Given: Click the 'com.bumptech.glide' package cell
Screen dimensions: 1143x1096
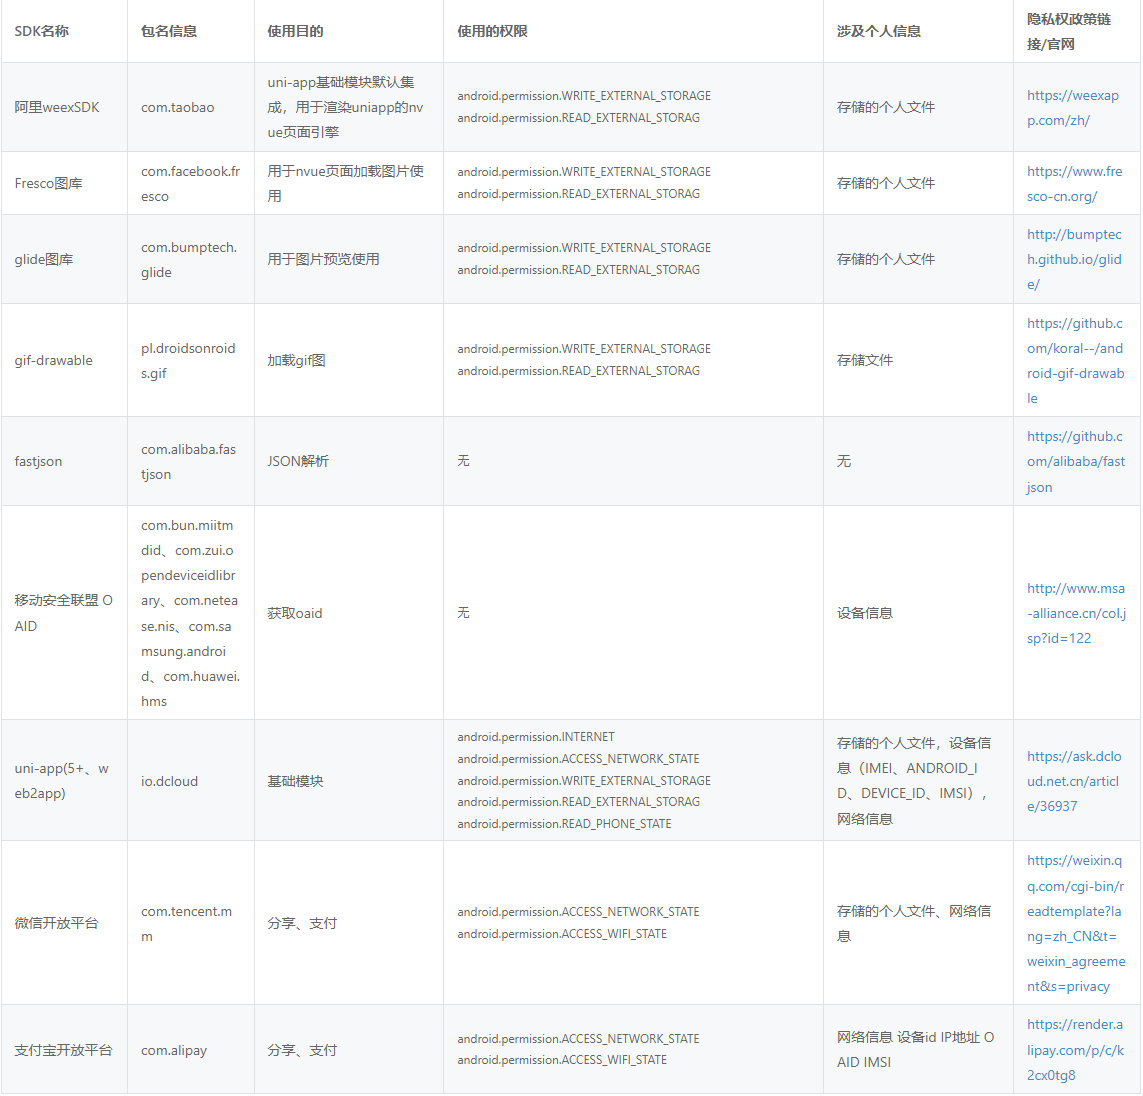Looking at the screenshot, I should point(189,259).
